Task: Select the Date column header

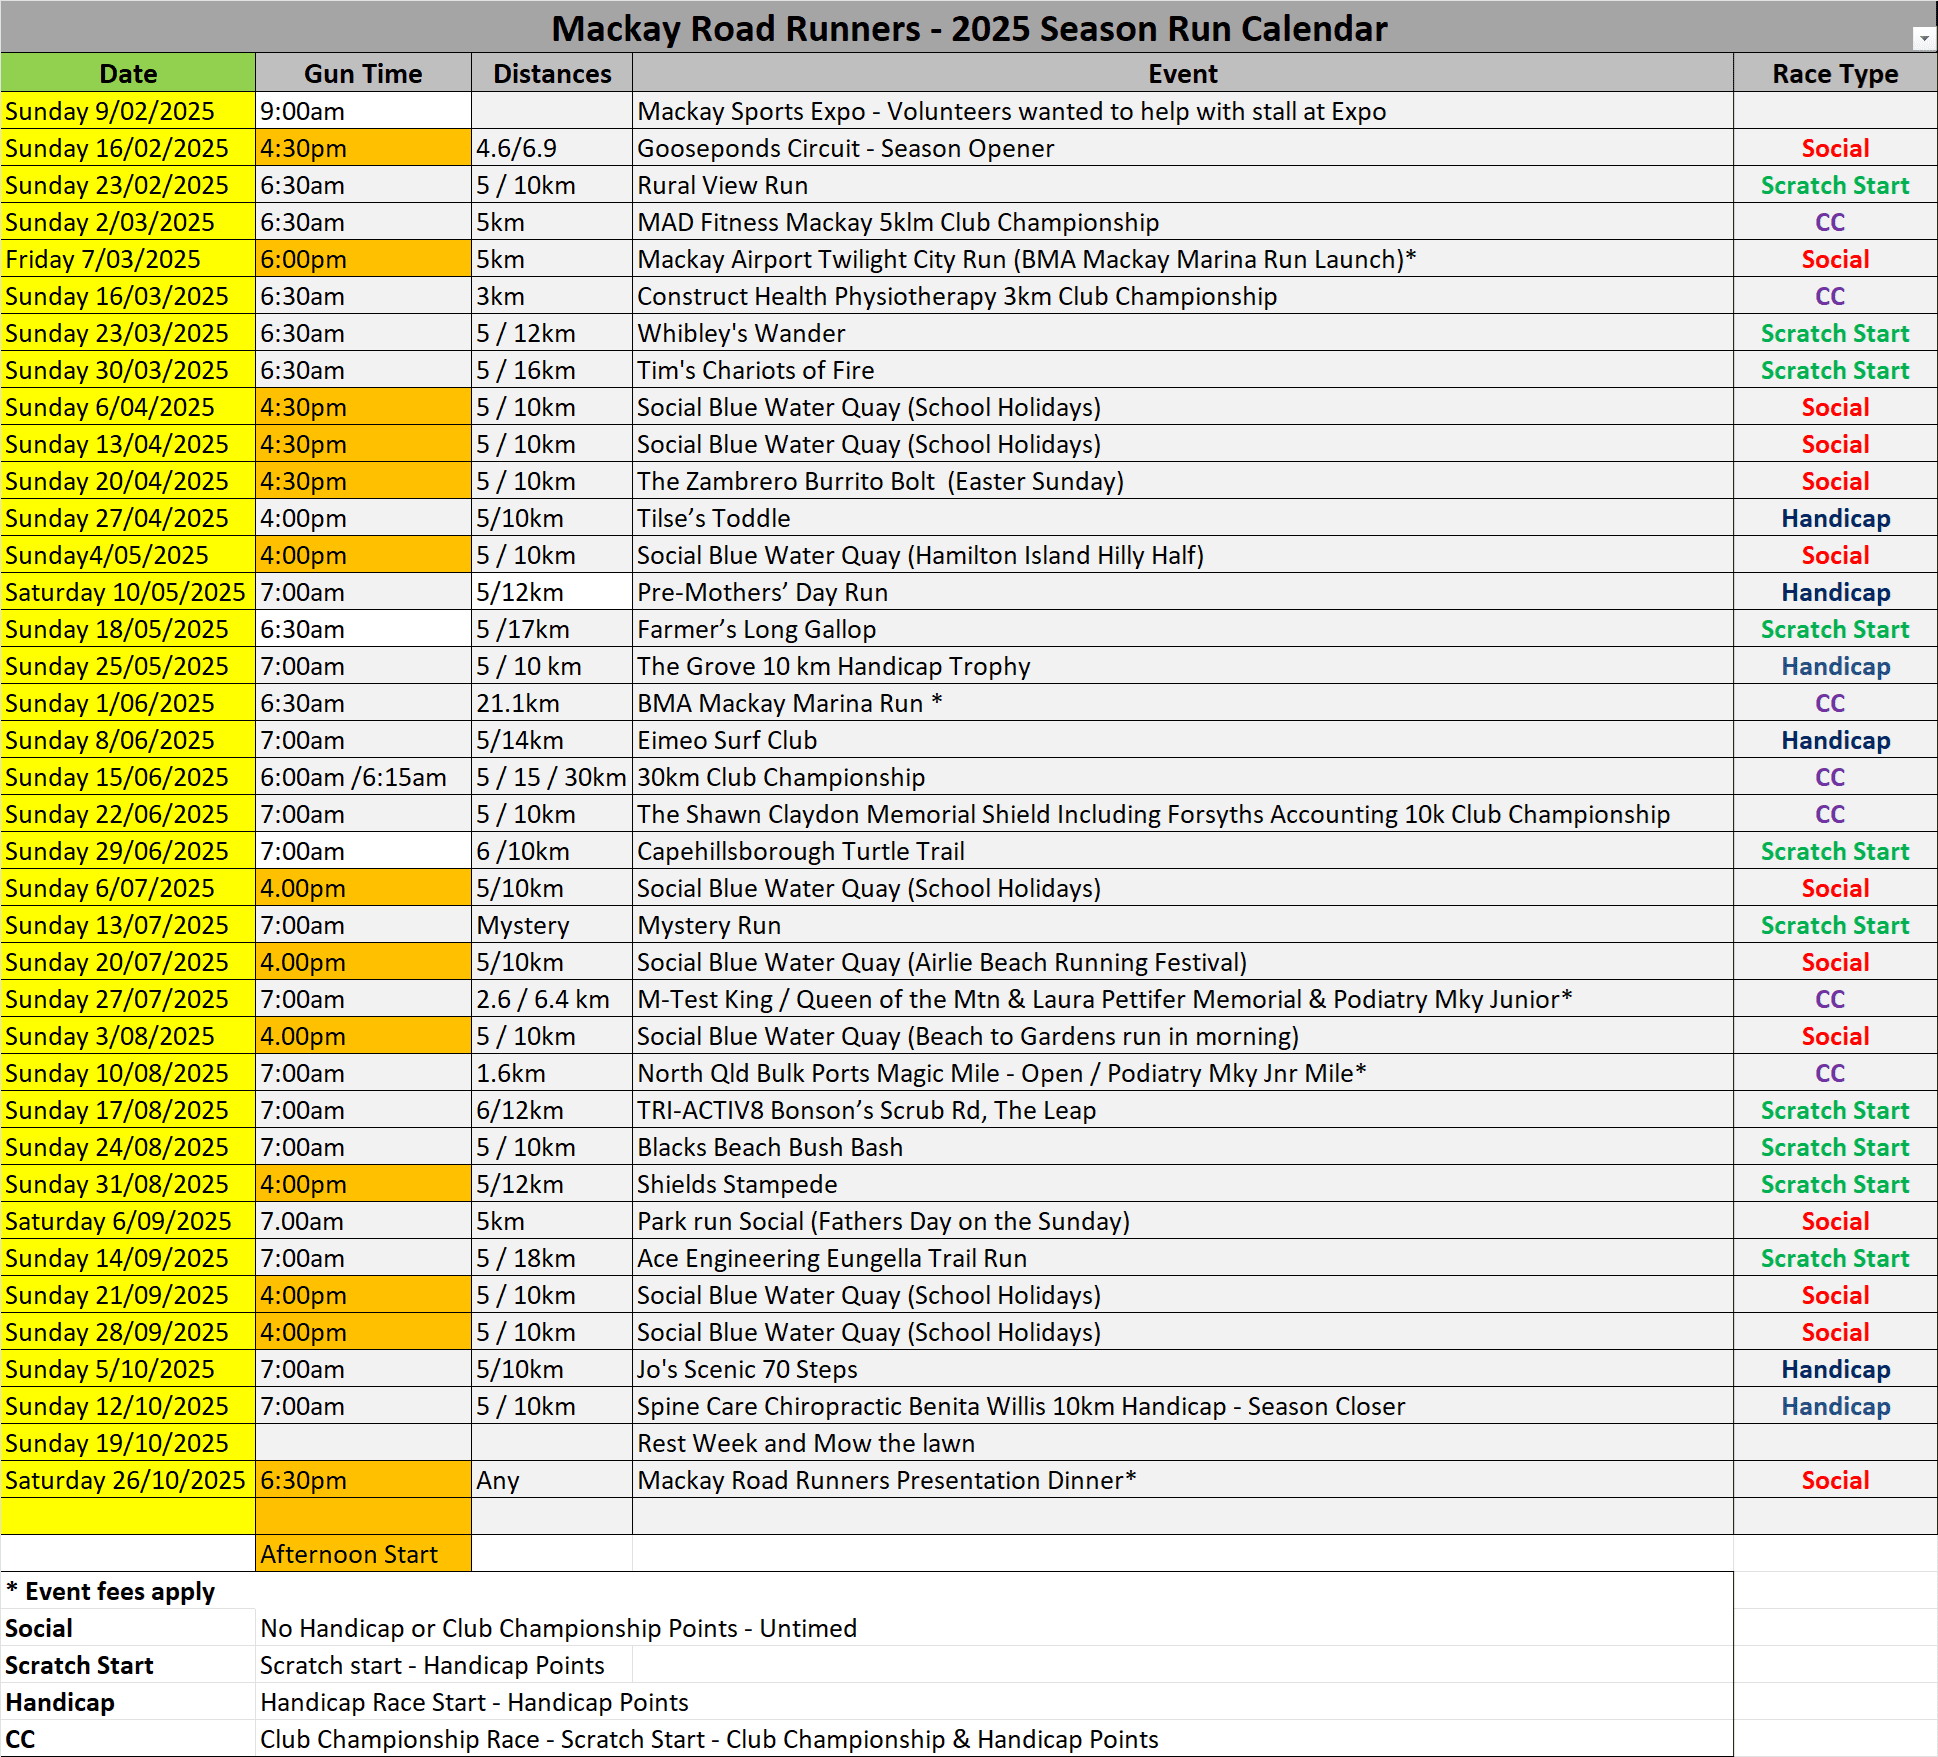Action: (128, 73)
